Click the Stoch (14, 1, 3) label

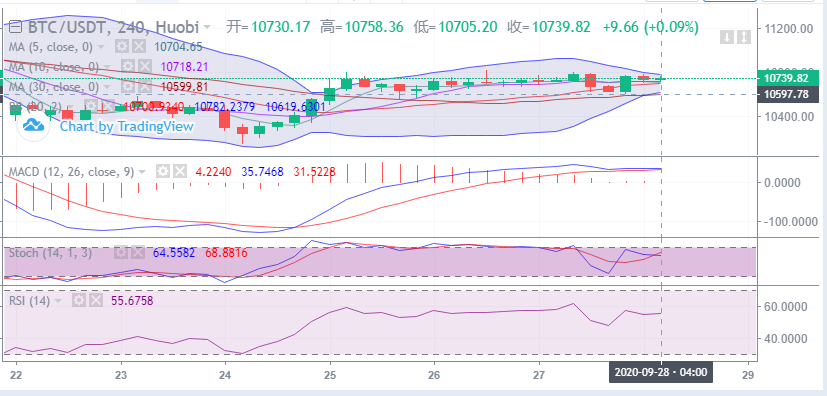(50, 253)
